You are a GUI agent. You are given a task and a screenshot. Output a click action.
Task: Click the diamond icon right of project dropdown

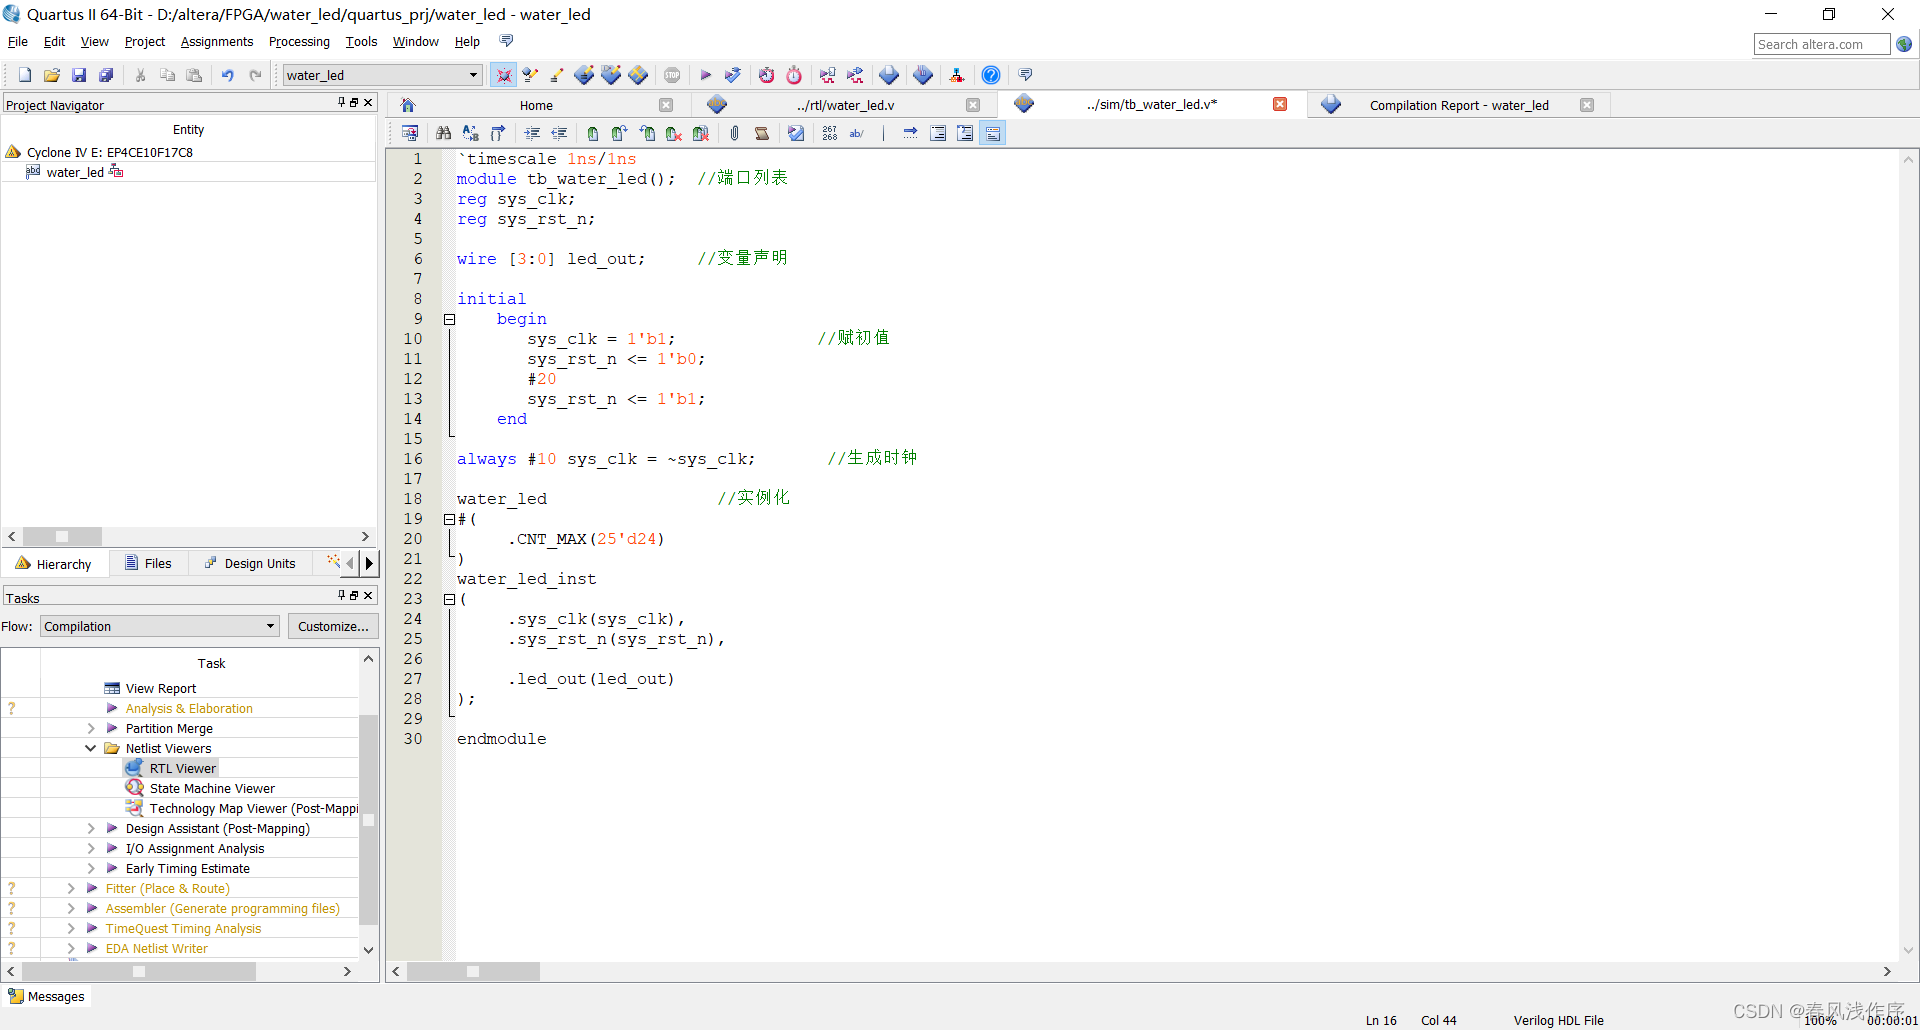click(x=504, y=75)
